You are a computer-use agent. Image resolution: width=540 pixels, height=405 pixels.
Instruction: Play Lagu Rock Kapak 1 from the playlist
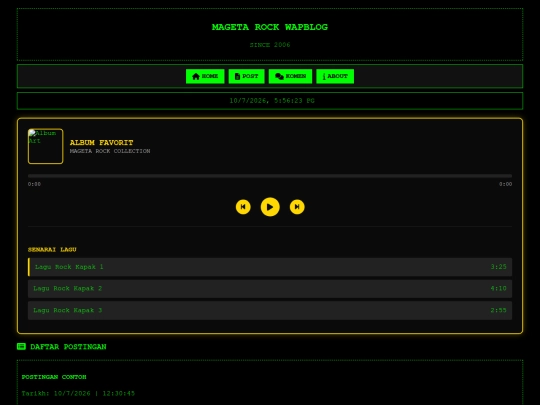click(270, 267)
